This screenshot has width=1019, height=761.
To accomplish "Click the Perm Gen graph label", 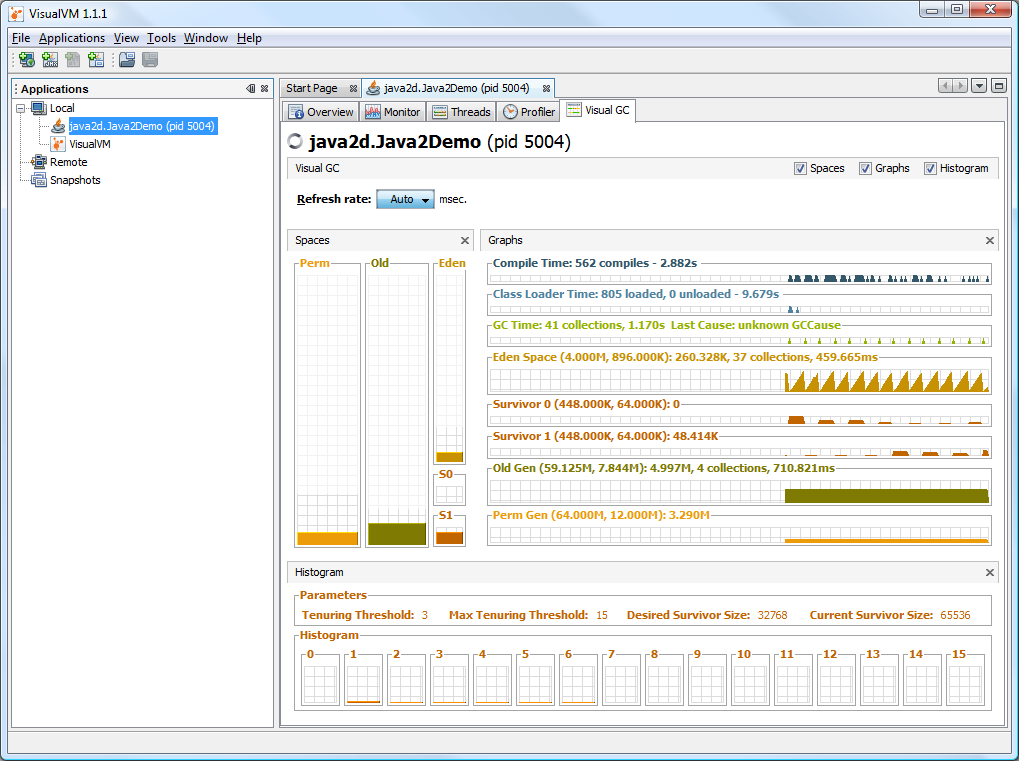I will (600, 515).
